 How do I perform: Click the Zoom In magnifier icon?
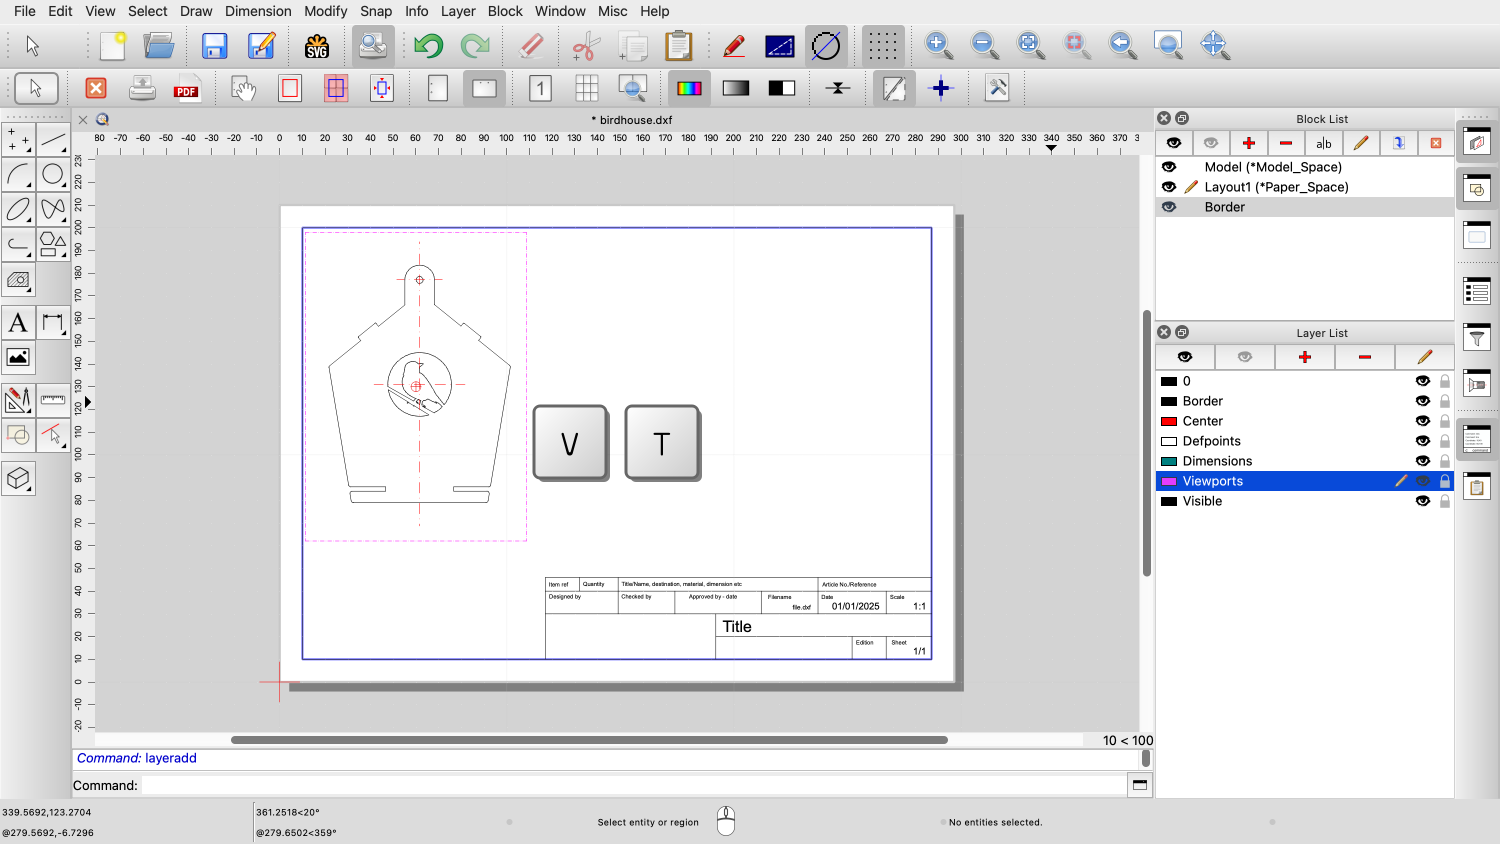938,45
